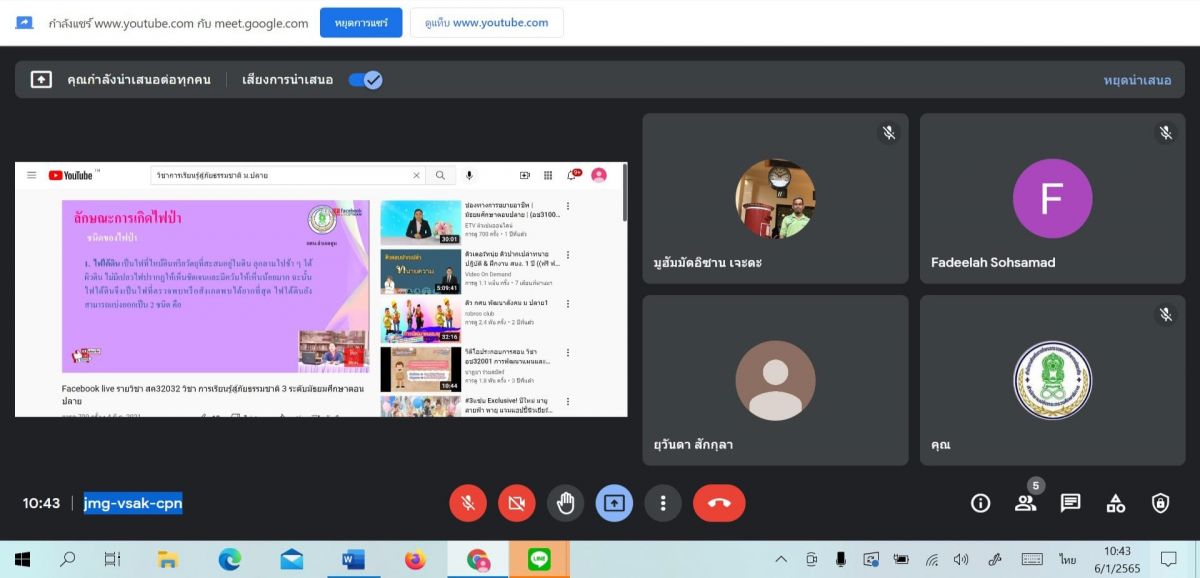The image size is (1200, 578).
Task: Click the blue stop sharing button
Action: tap(361, 23)
